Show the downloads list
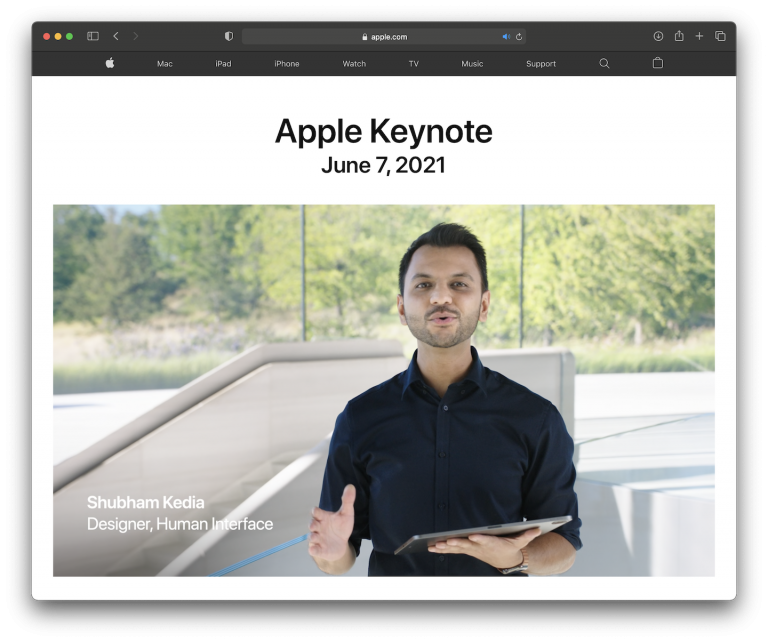This screenshot has height=642, width=768. point(658,36)
